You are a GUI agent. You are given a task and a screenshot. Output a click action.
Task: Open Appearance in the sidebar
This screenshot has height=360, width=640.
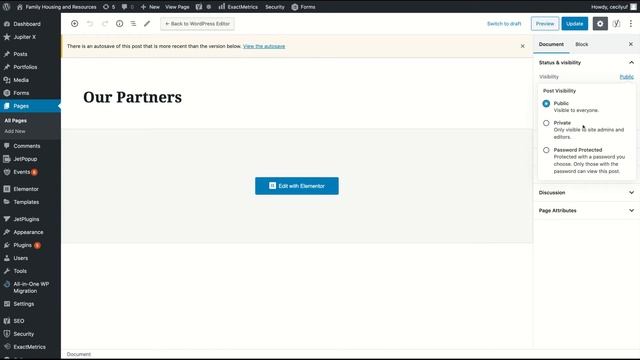(28, 233)
